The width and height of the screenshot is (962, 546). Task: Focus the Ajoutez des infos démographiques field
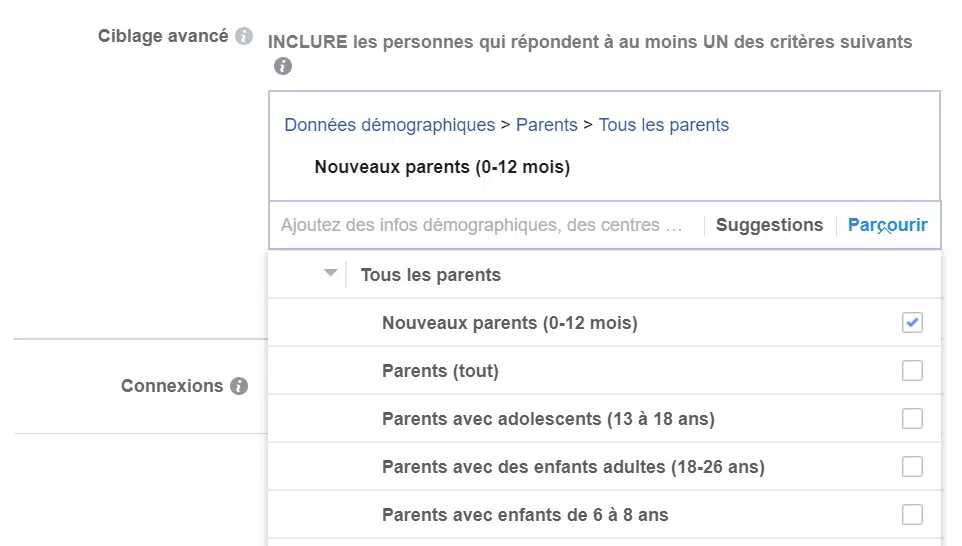pos(484,225)
